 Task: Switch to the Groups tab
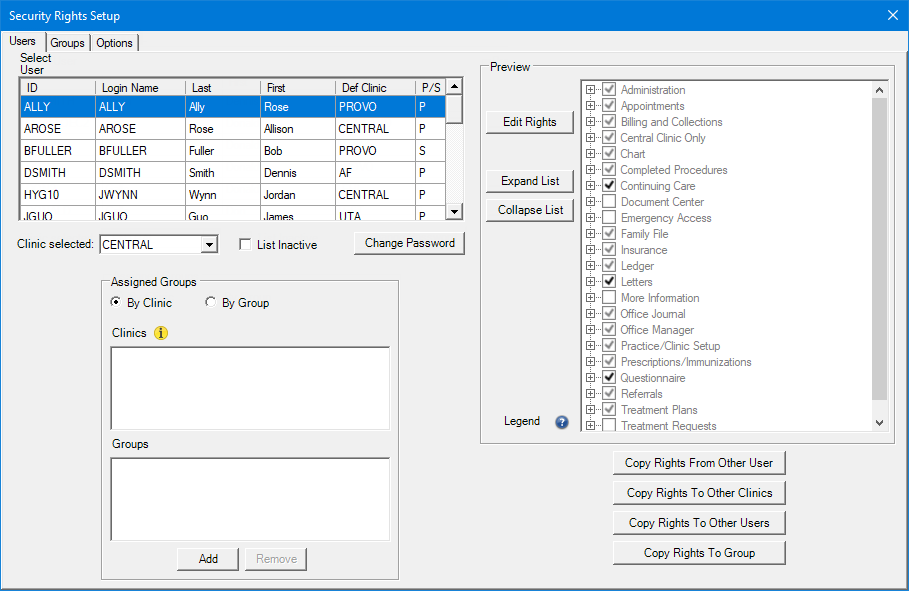pyautogui.click(x=67, y=43)
